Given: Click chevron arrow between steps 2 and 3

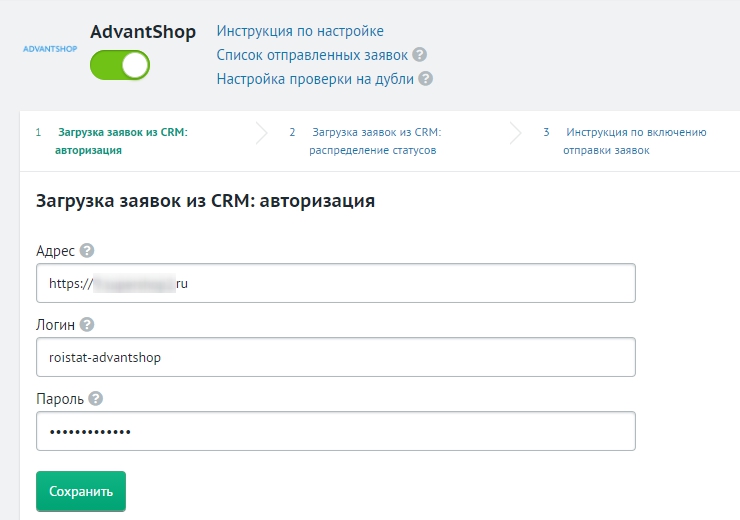Looking at the screenshot, I should [x=516, y=133].
